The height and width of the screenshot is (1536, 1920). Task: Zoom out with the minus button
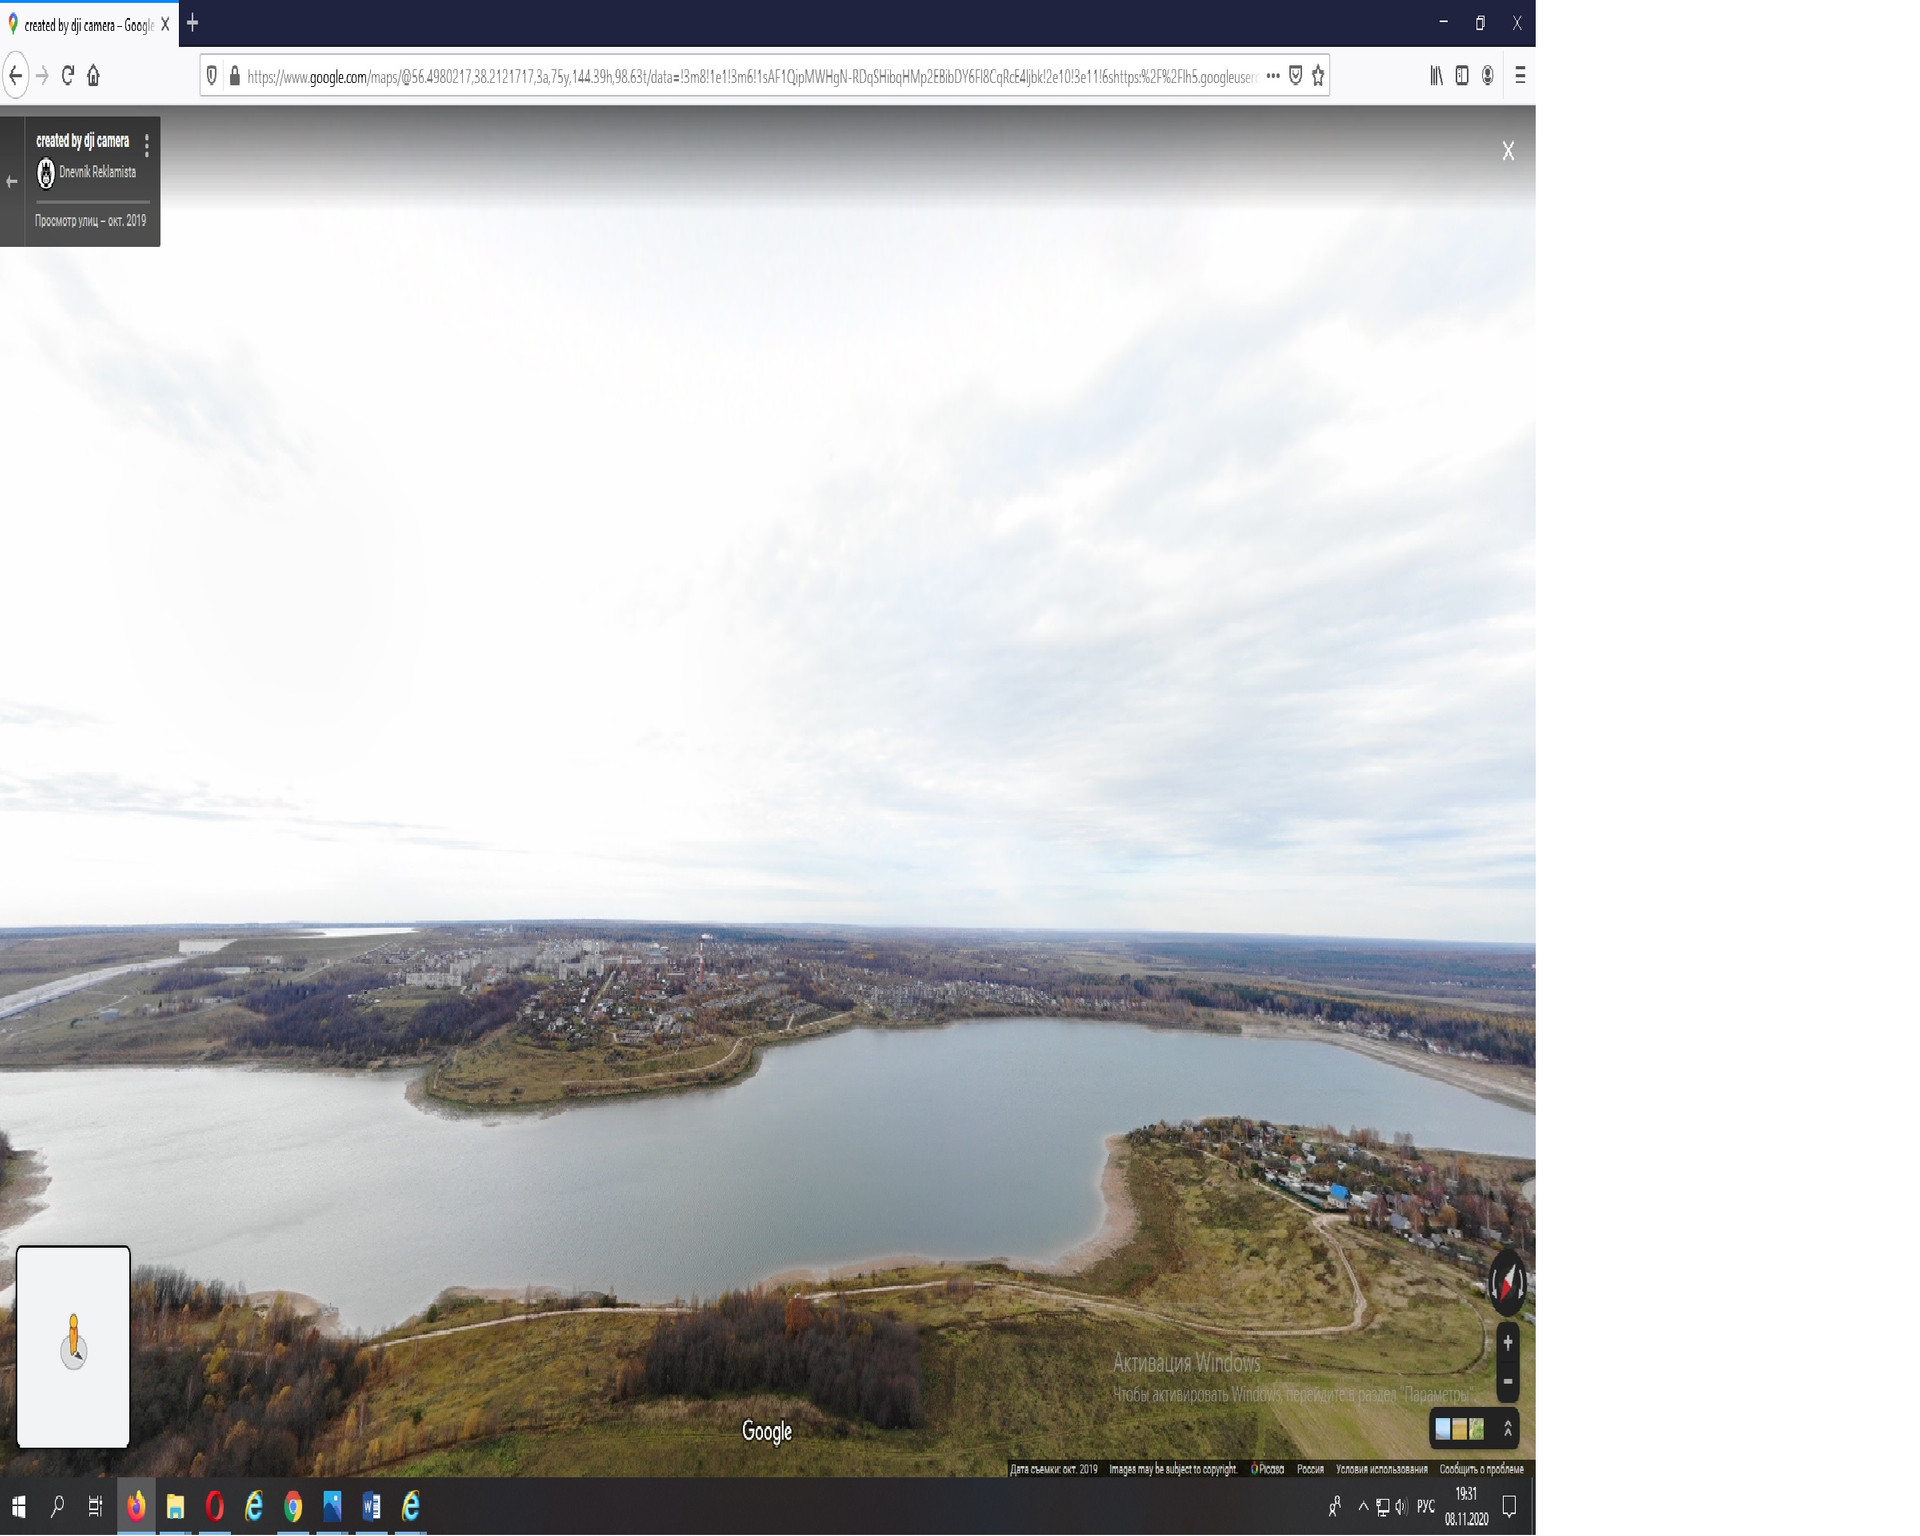(1507, 1381)
